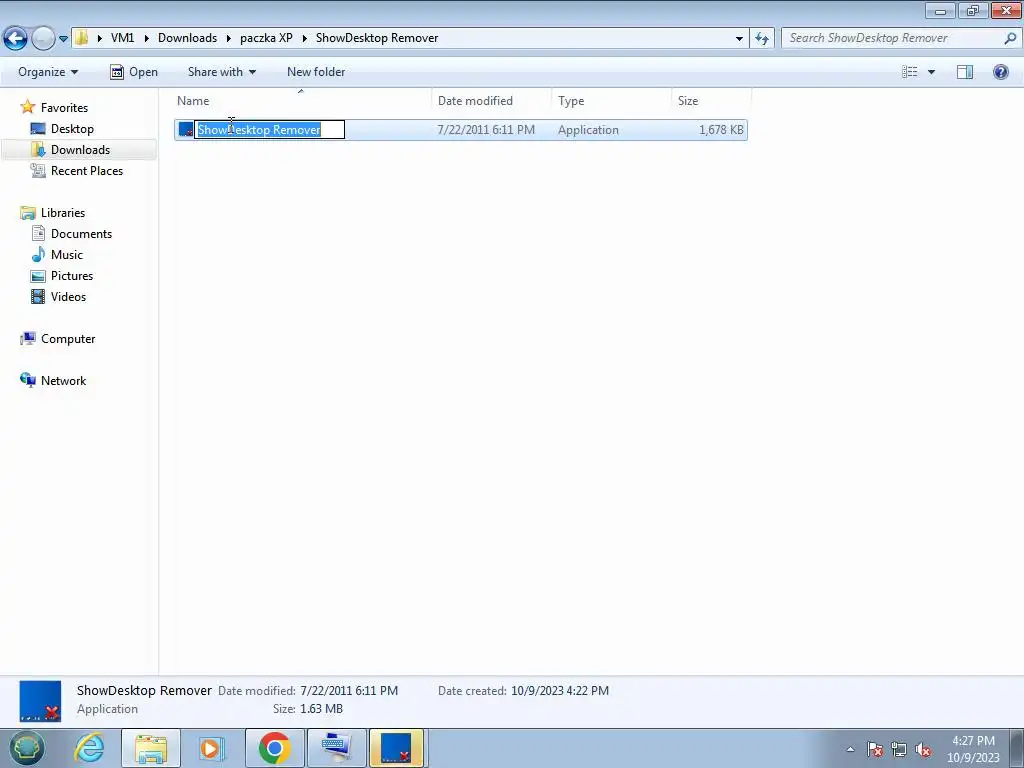
Task: Expand the arrow after VM1 breadcrumb
Action: click(x=146, y=39)
